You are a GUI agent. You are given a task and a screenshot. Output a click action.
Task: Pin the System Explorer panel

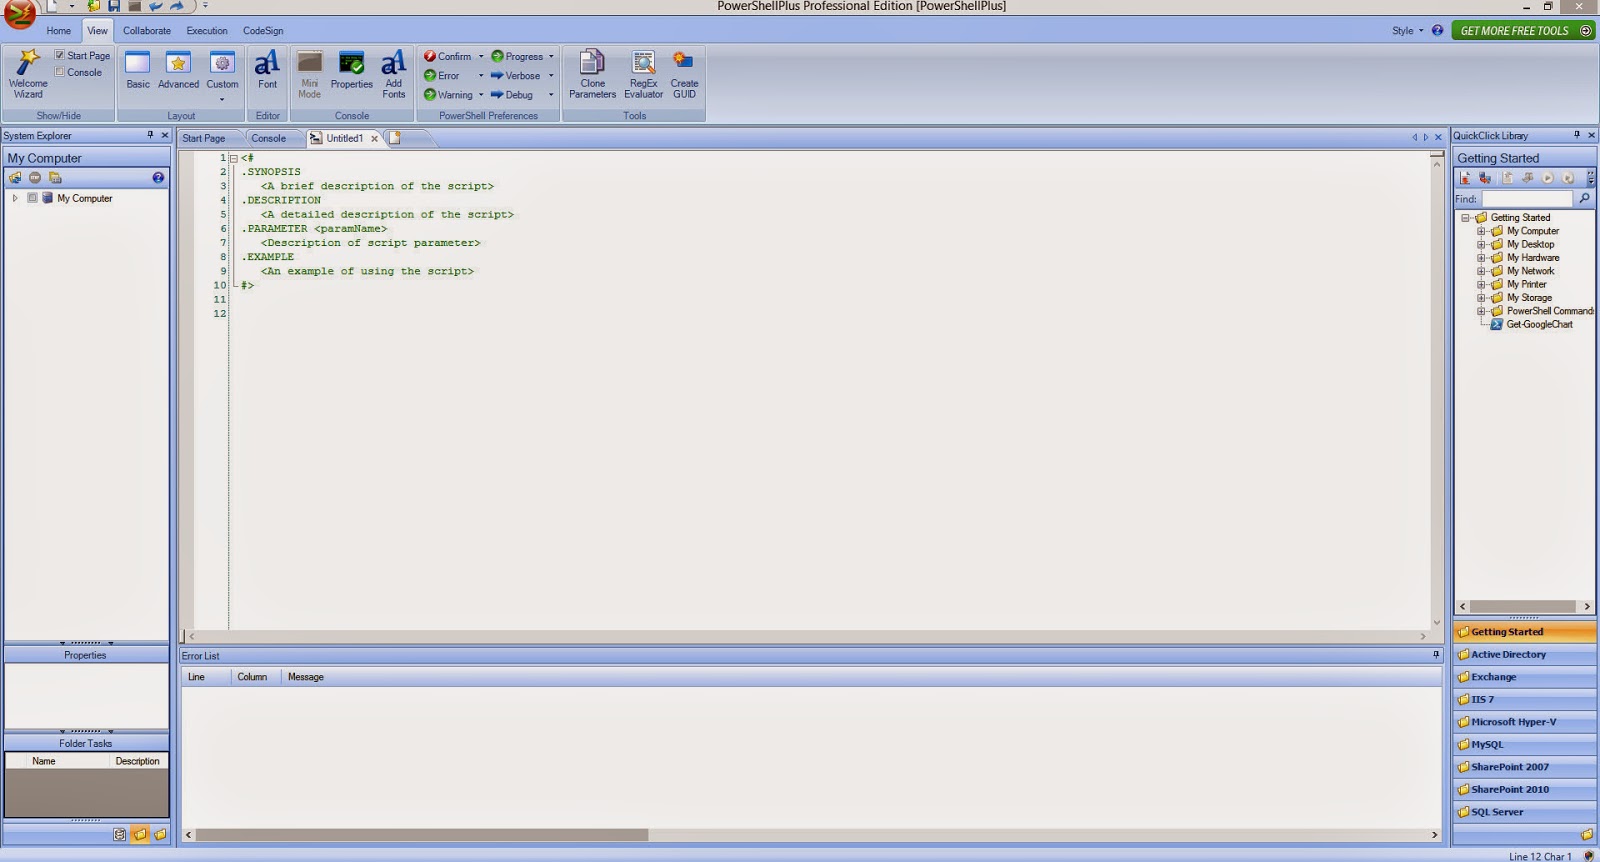(150, 135)
